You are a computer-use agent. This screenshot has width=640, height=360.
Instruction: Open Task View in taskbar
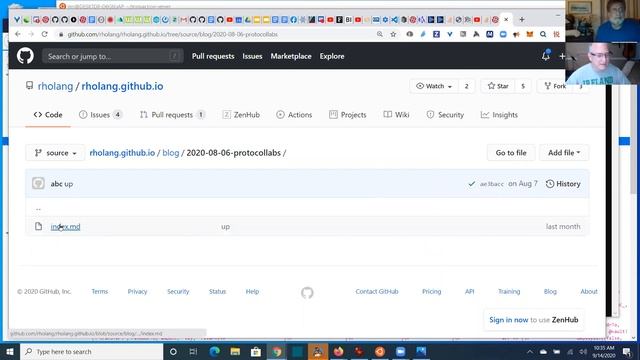193,351
